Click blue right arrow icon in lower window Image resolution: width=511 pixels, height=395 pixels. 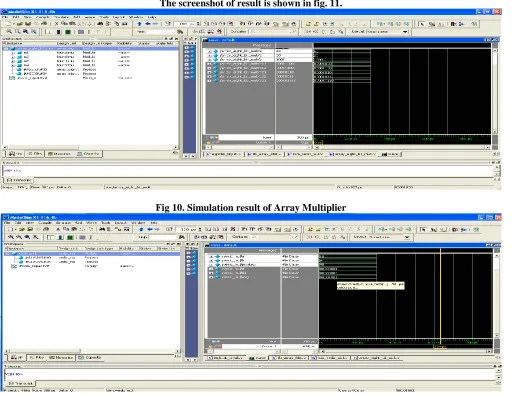(x=156, y=229)
